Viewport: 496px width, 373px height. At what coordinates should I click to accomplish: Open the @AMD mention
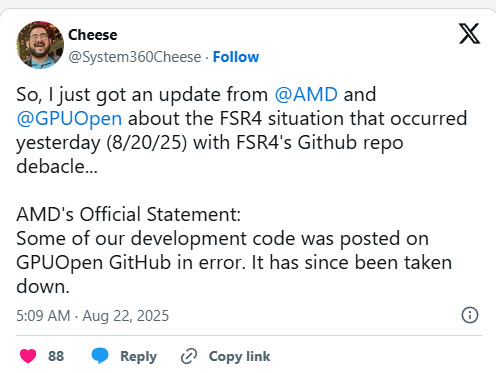point(306,94)
